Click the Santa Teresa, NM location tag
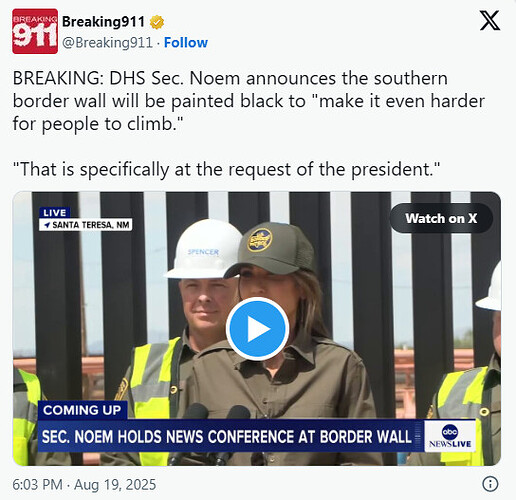This screenshot has height=500, width=516. (86, 225)
